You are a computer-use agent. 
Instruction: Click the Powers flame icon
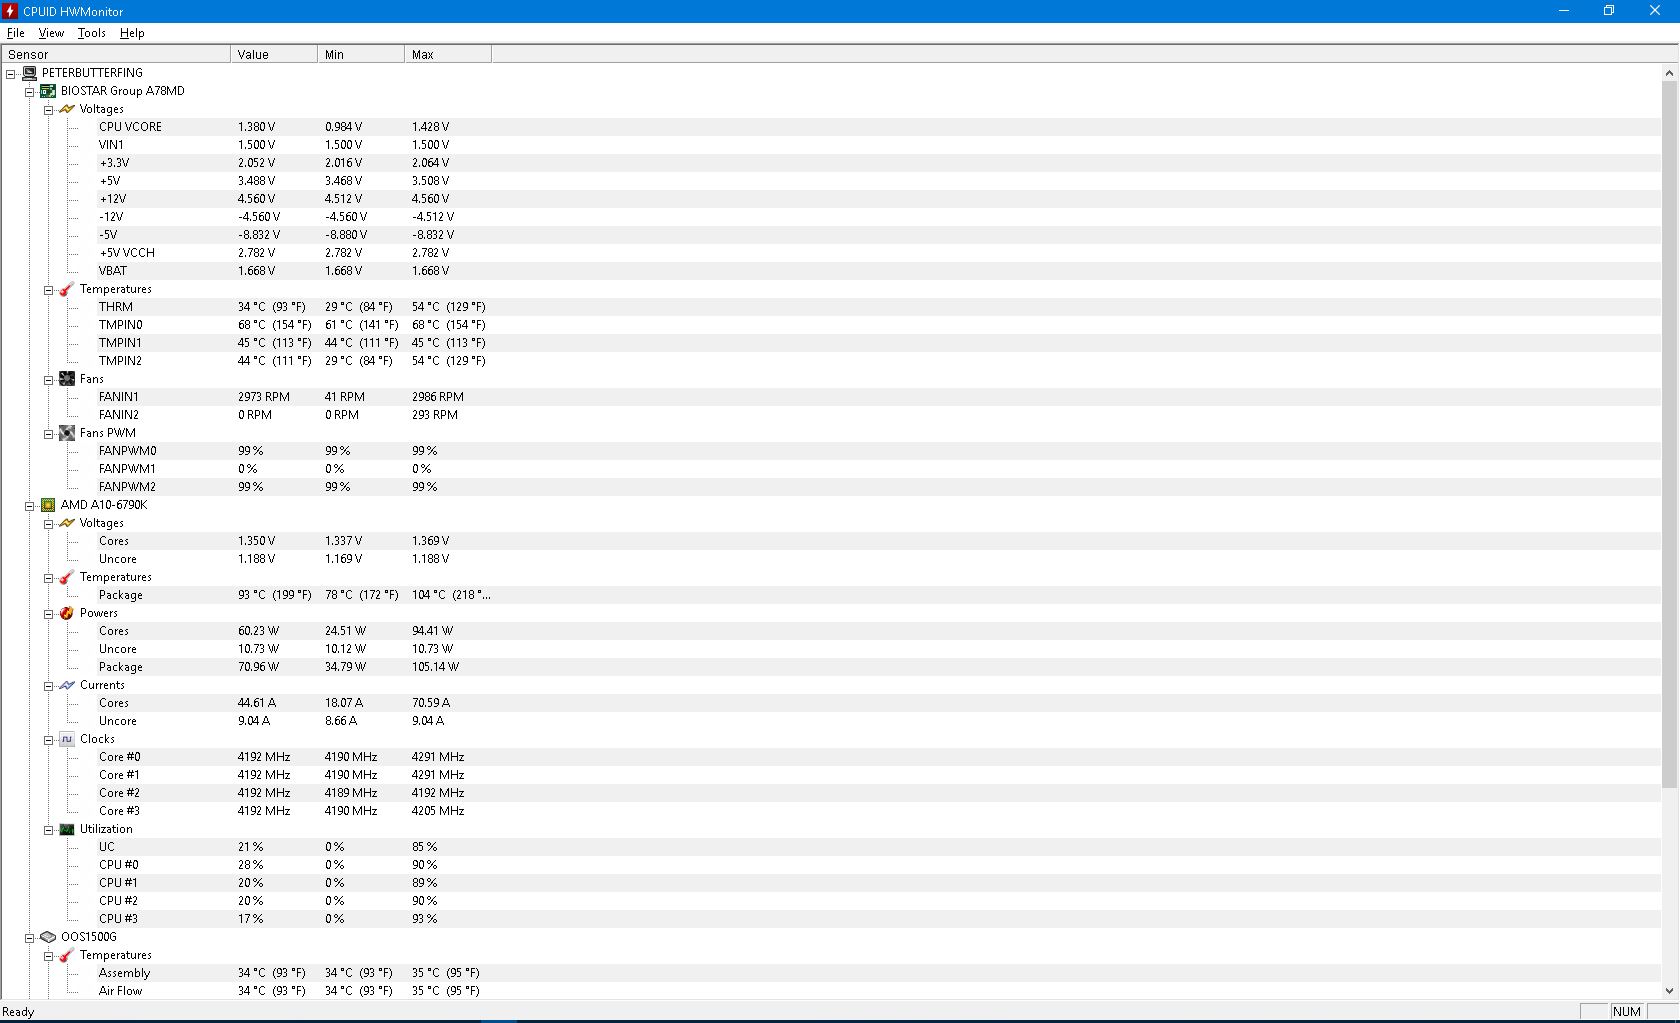(x=67, y=613)
